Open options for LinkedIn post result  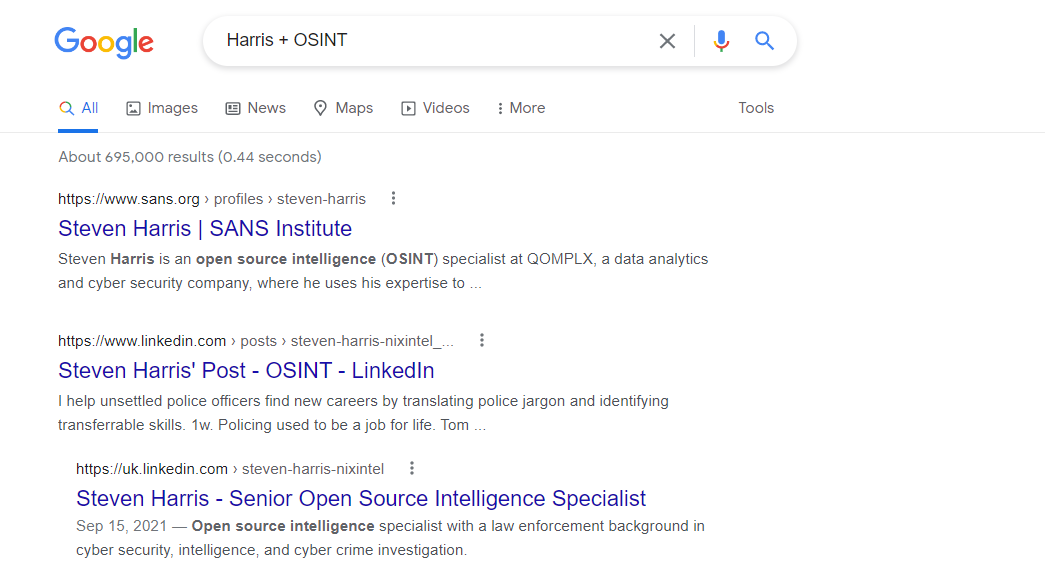pyautogui.click(x=482, y=340)
